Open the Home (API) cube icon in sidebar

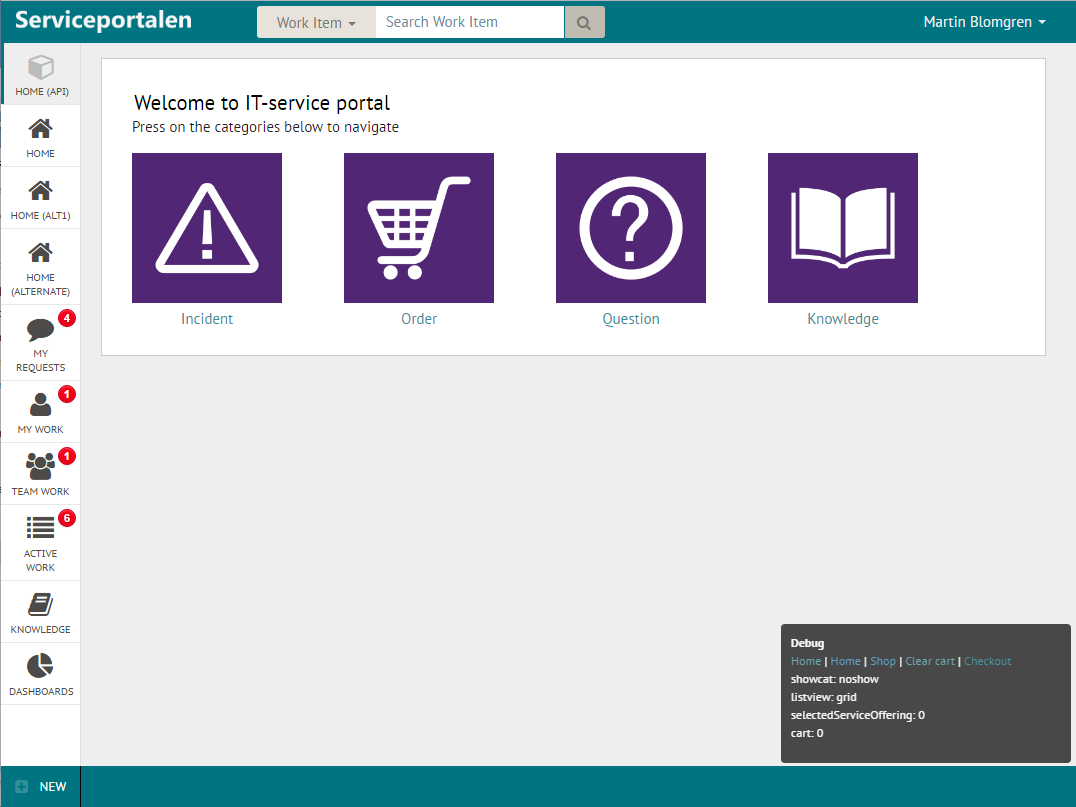[x=40, y=67]
